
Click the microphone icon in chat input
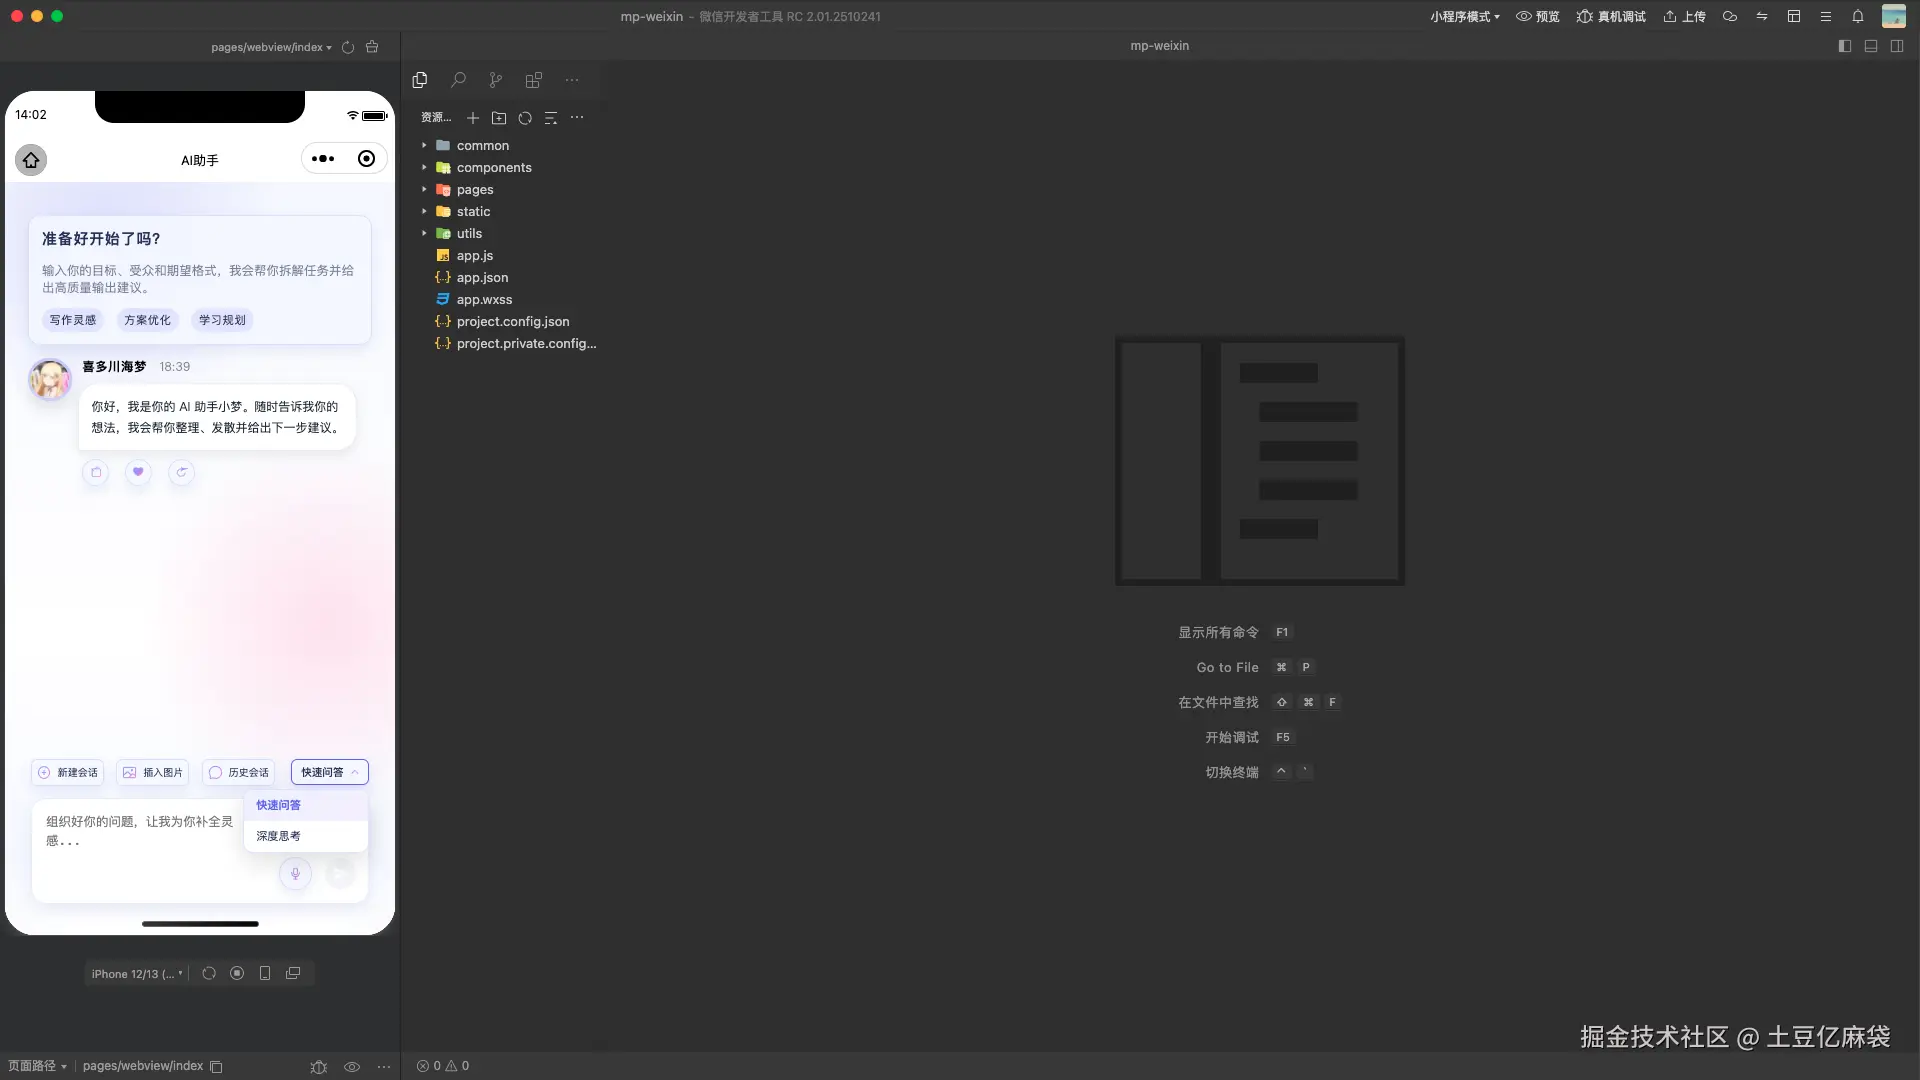pos(295,874)
